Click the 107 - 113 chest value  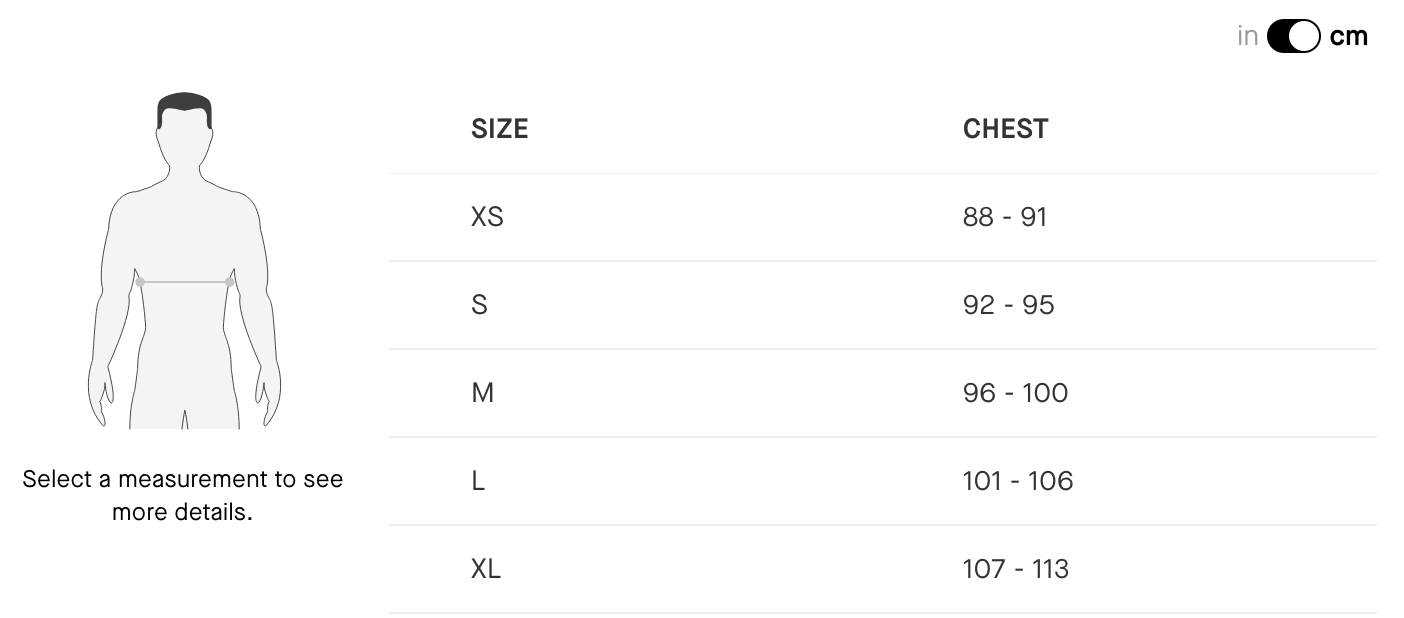(1016, 569)
